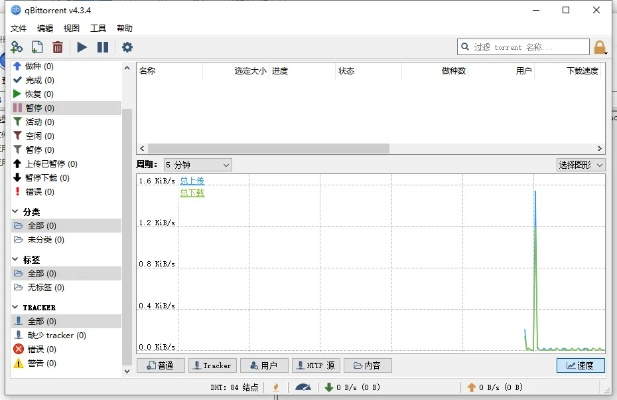The height and width of the screenshot is (400, 617).
Task: Collapse the 分类 section in the sidebar
Action: [x=16, y=212]
